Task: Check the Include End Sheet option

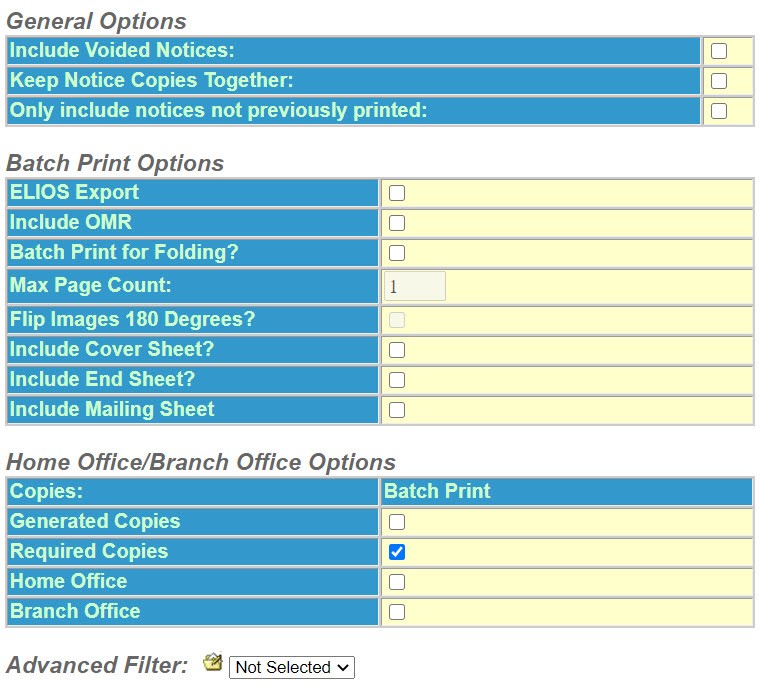Action: (x=397, y=380)
